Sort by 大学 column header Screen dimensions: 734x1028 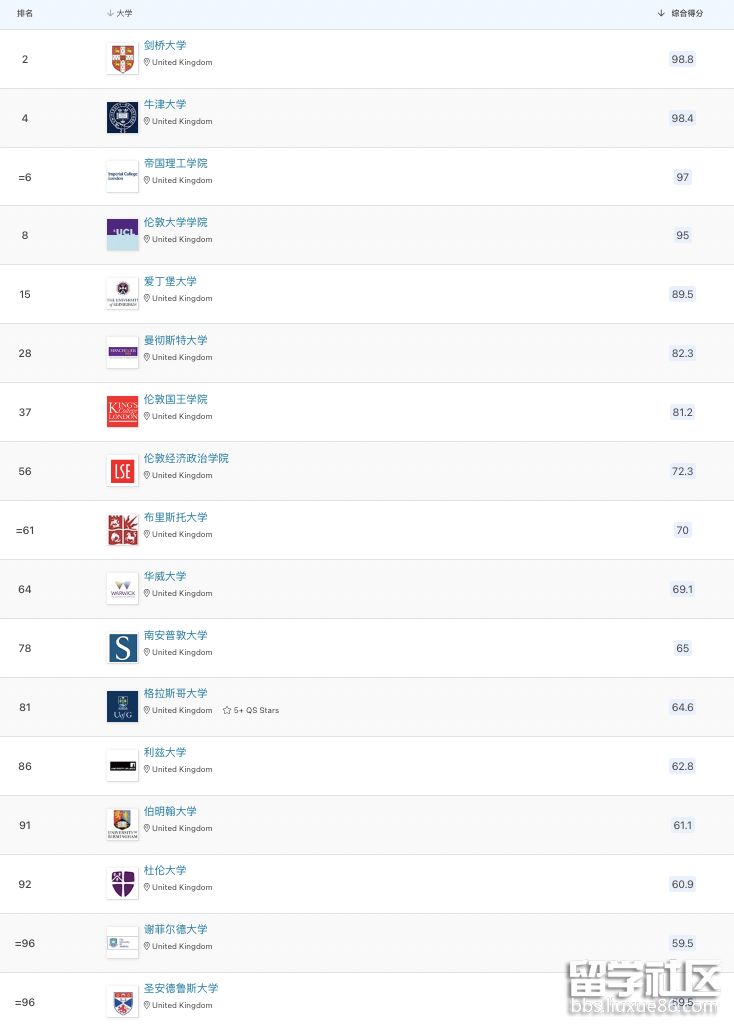(x=120, y=13)
